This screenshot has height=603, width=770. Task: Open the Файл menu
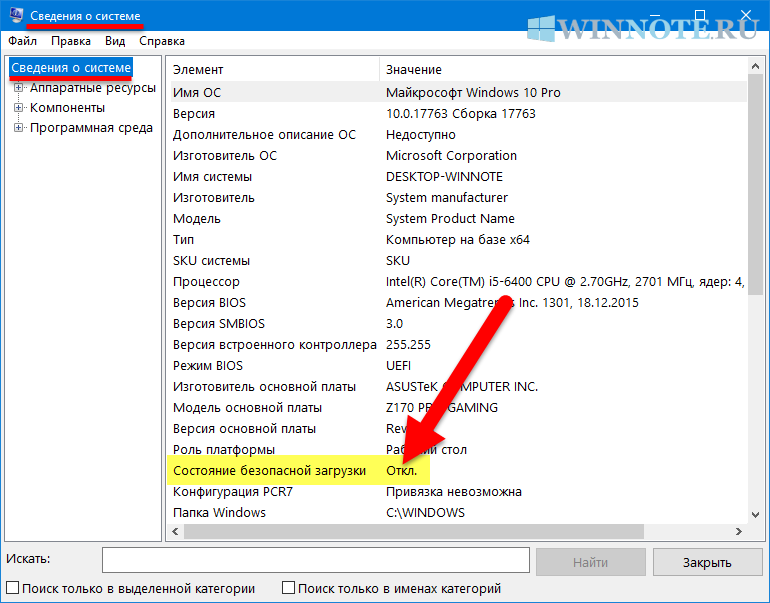click(23, 41)
